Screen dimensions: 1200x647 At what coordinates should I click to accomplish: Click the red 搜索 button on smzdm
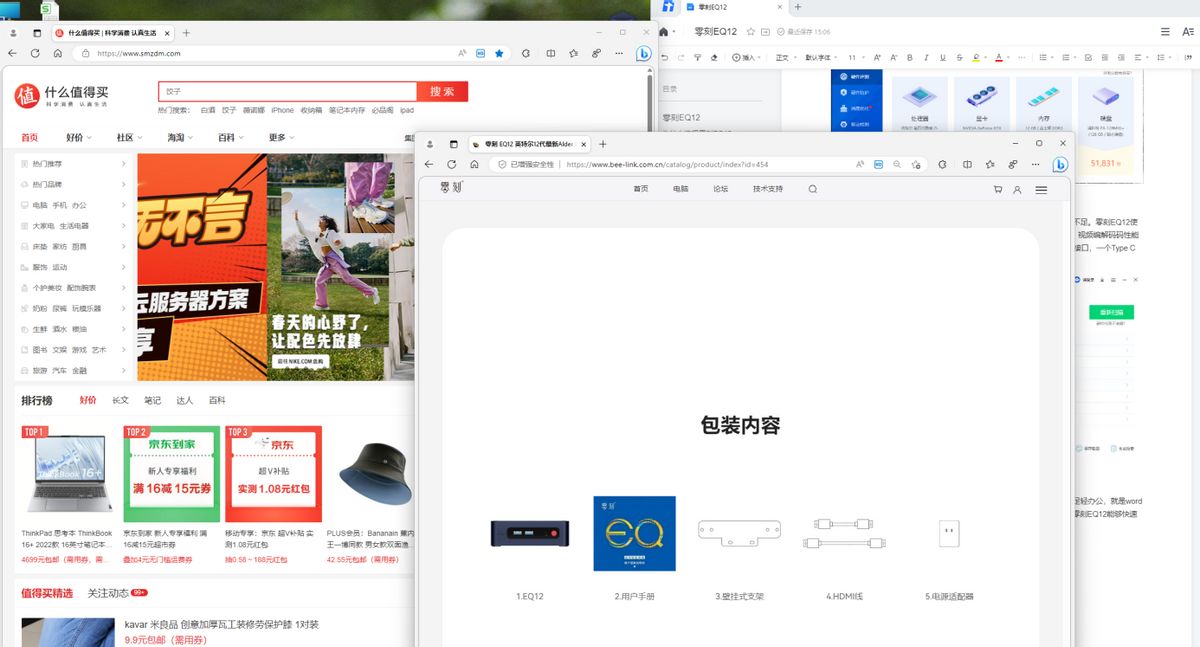(x=442, y=92)
